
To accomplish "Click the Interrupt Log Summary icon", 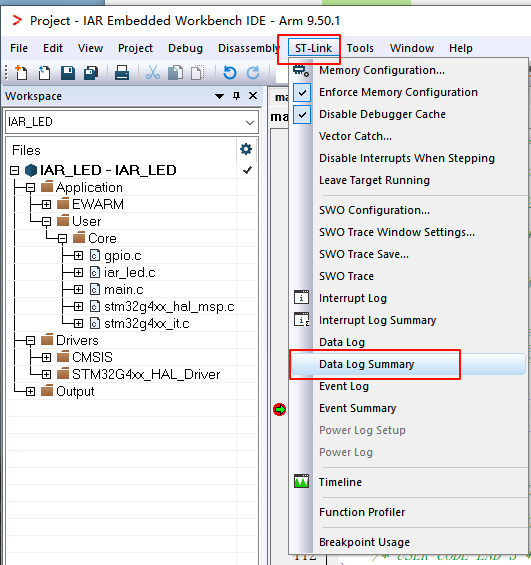I will [302, 320].
